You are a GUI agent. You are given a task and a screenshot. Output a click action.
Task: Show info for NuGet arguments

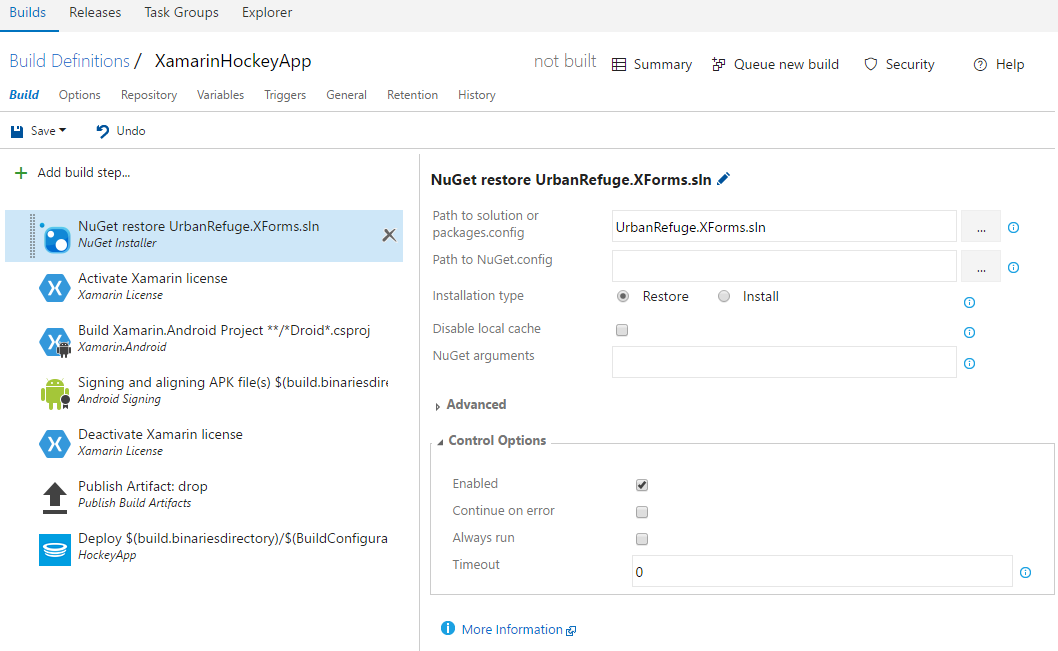tap(970, 364)
